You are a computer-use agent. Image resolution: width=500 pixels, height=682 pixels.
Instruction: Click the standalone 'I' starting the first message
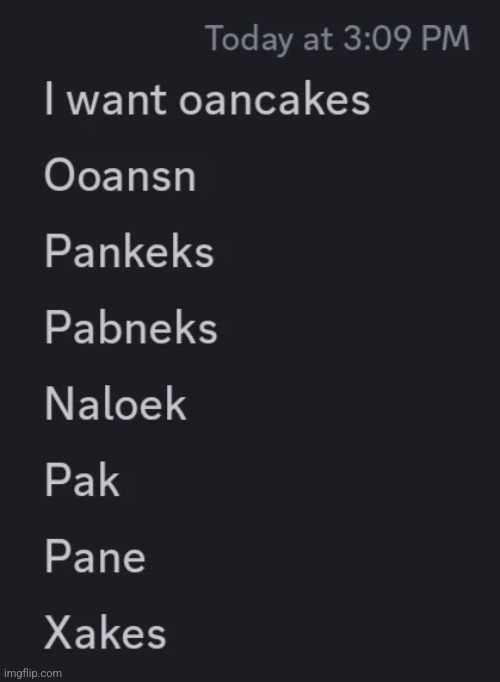pyautogui.click(x=49, y=100)
